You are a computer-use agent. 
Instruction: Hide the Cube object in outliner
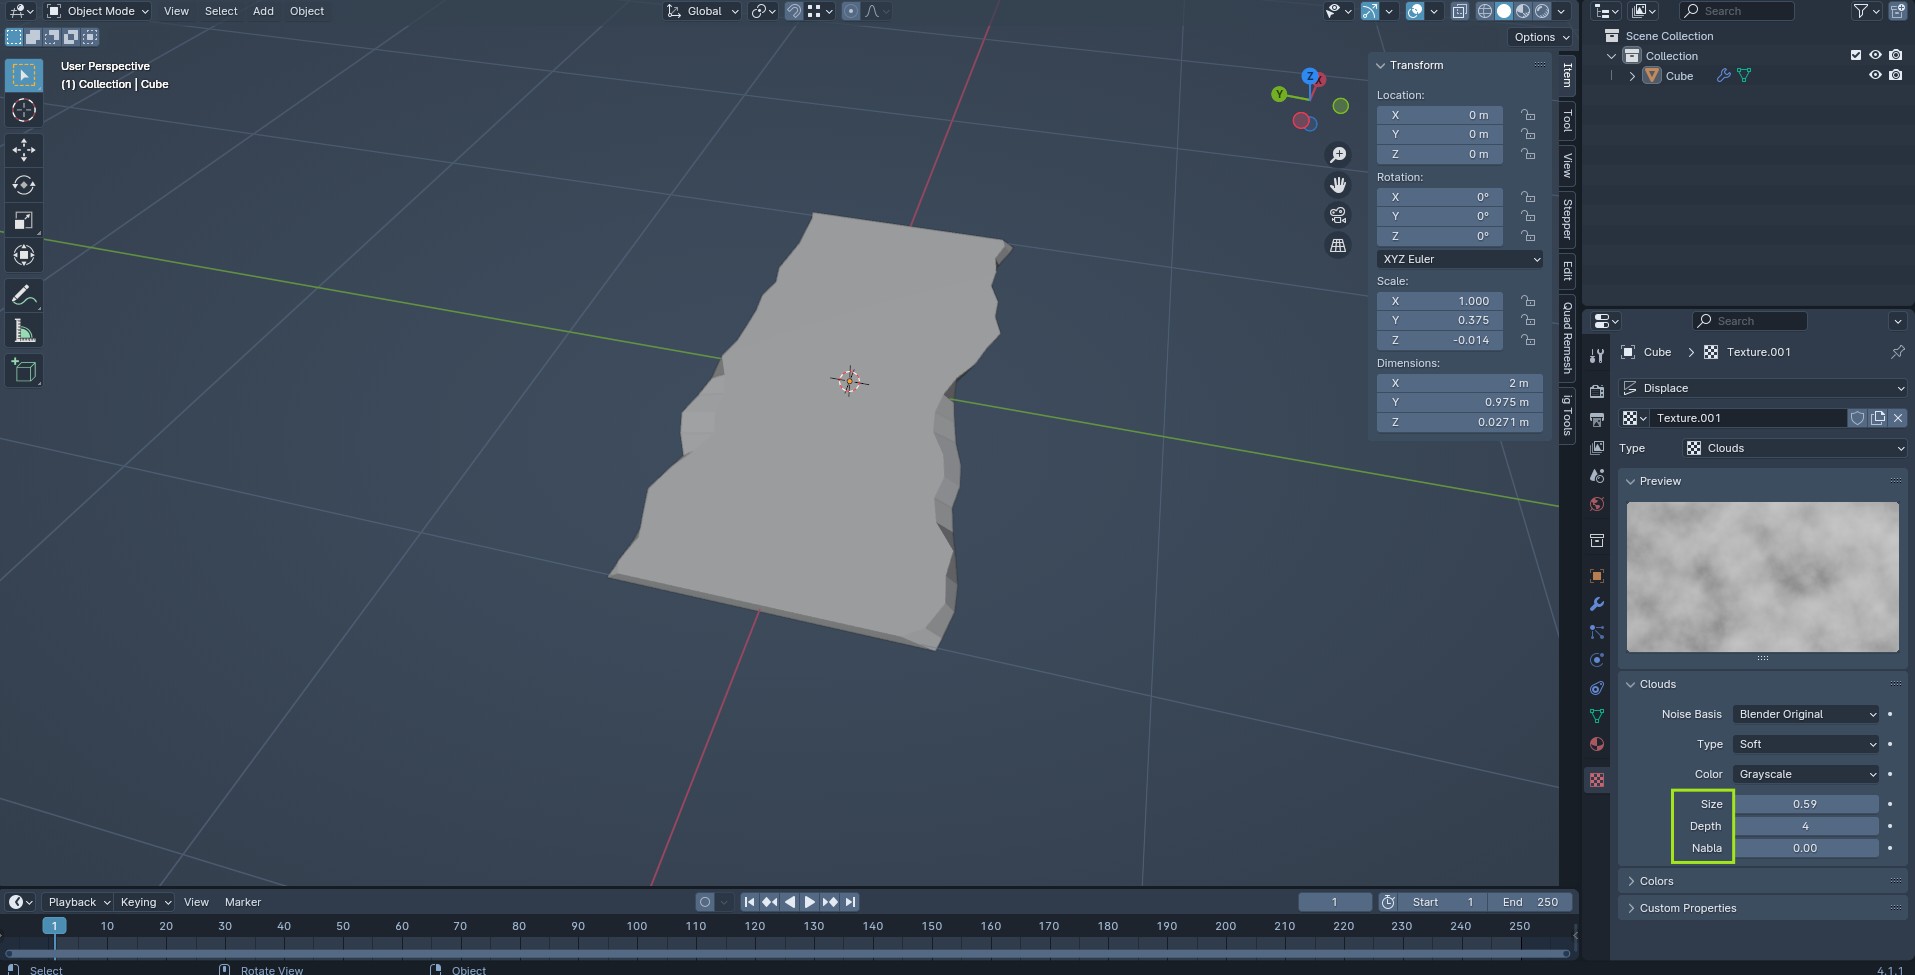(x=1875, y=76)
